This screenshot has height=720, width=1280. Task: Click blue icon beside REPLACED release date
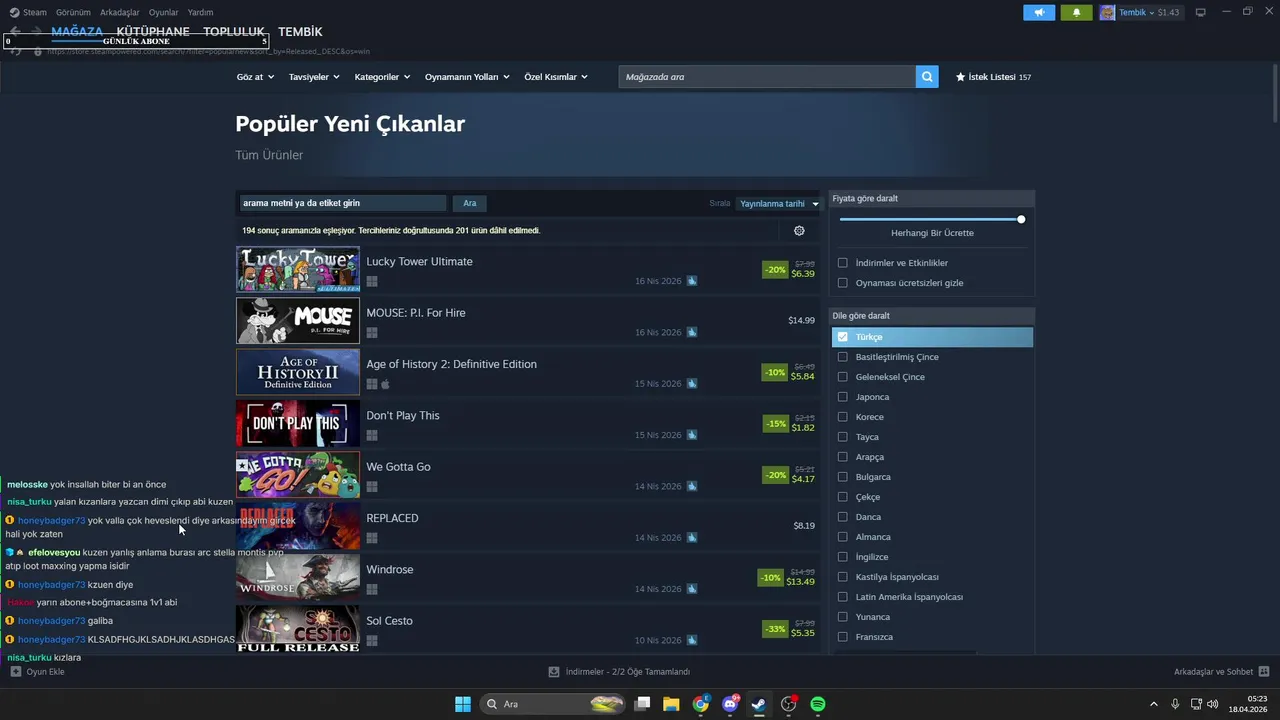691,537
